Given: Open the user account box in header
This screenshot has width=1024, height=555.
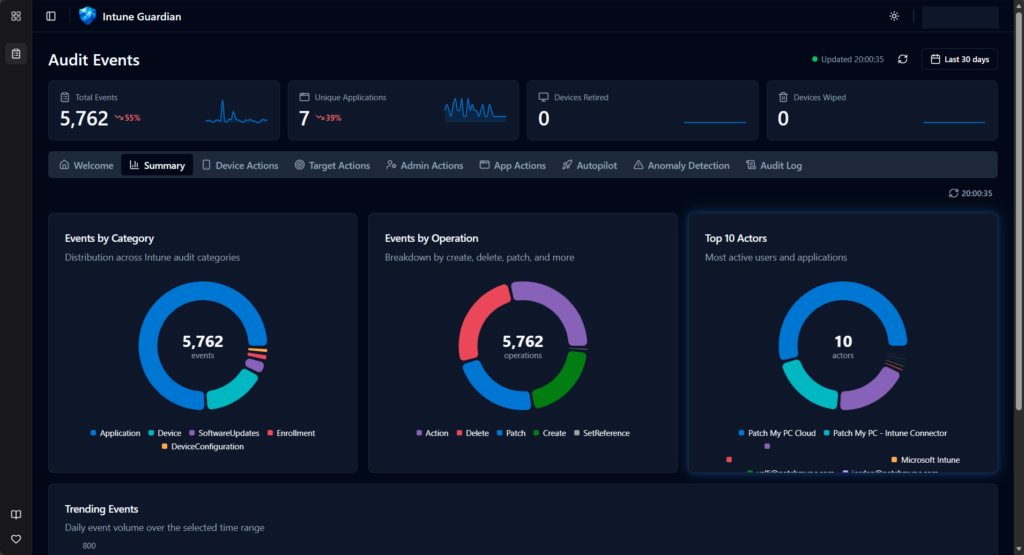Looking at the screenshot, I should 959,16.
